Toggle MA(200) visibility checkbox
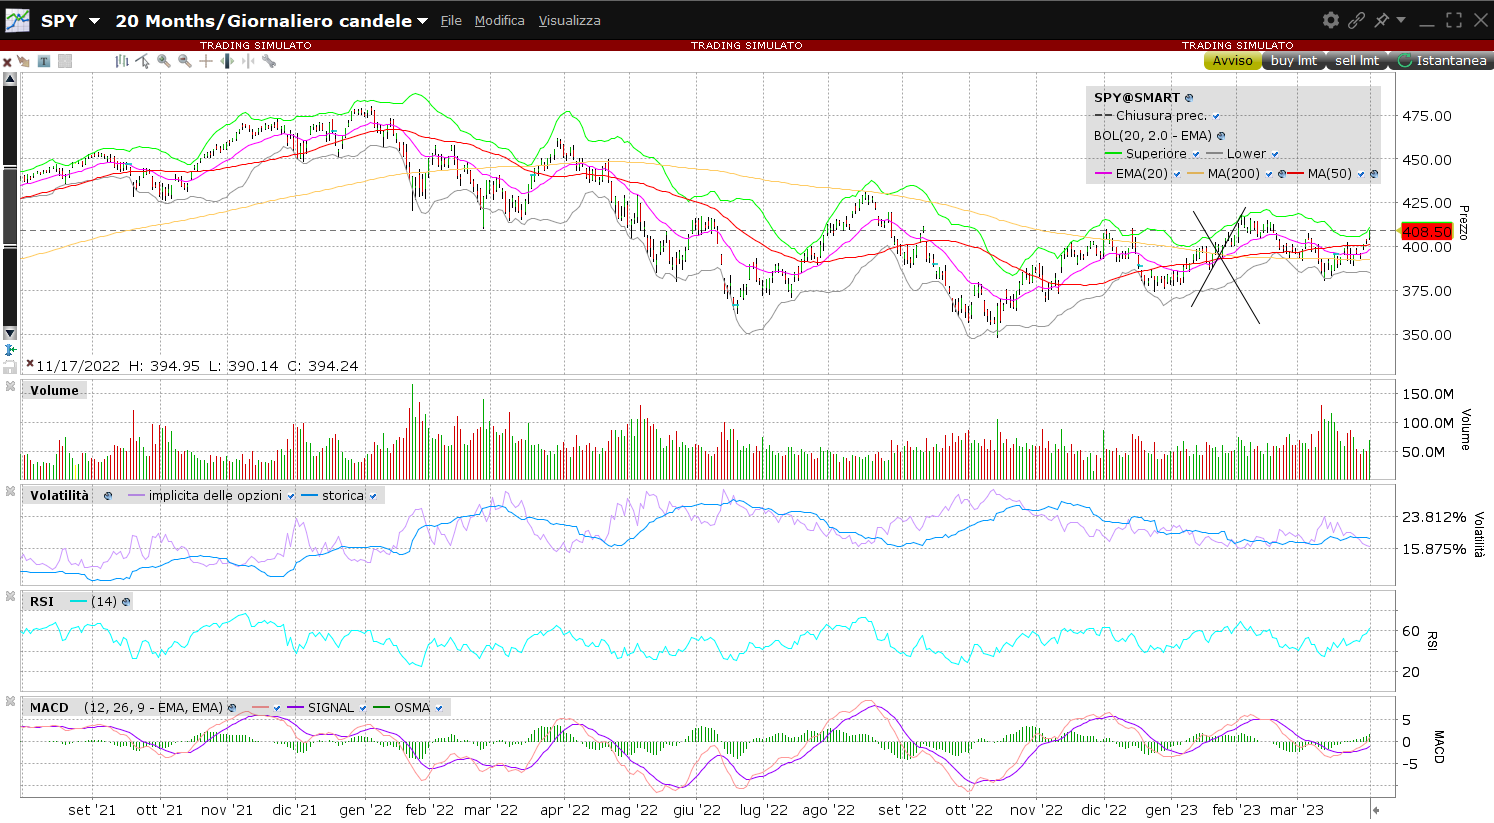This screenshot has width=1494, height=823. pos(1269,174)
